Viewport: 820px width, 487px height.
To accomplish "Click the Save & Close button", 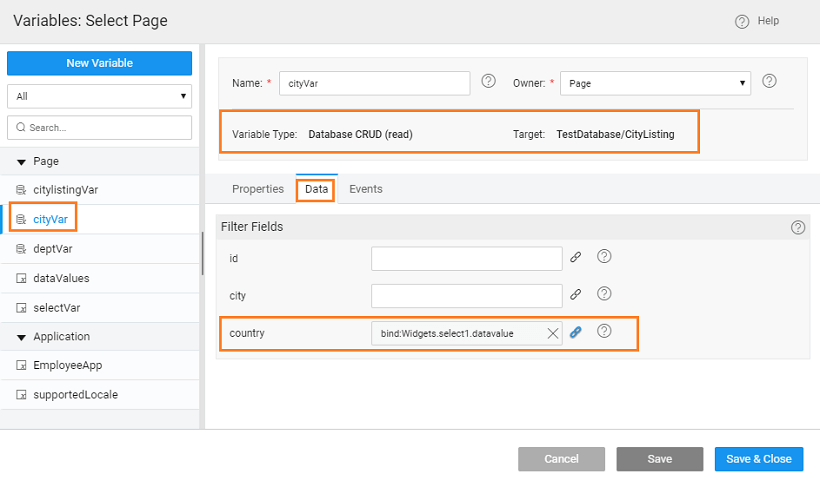I will (758, 459).
